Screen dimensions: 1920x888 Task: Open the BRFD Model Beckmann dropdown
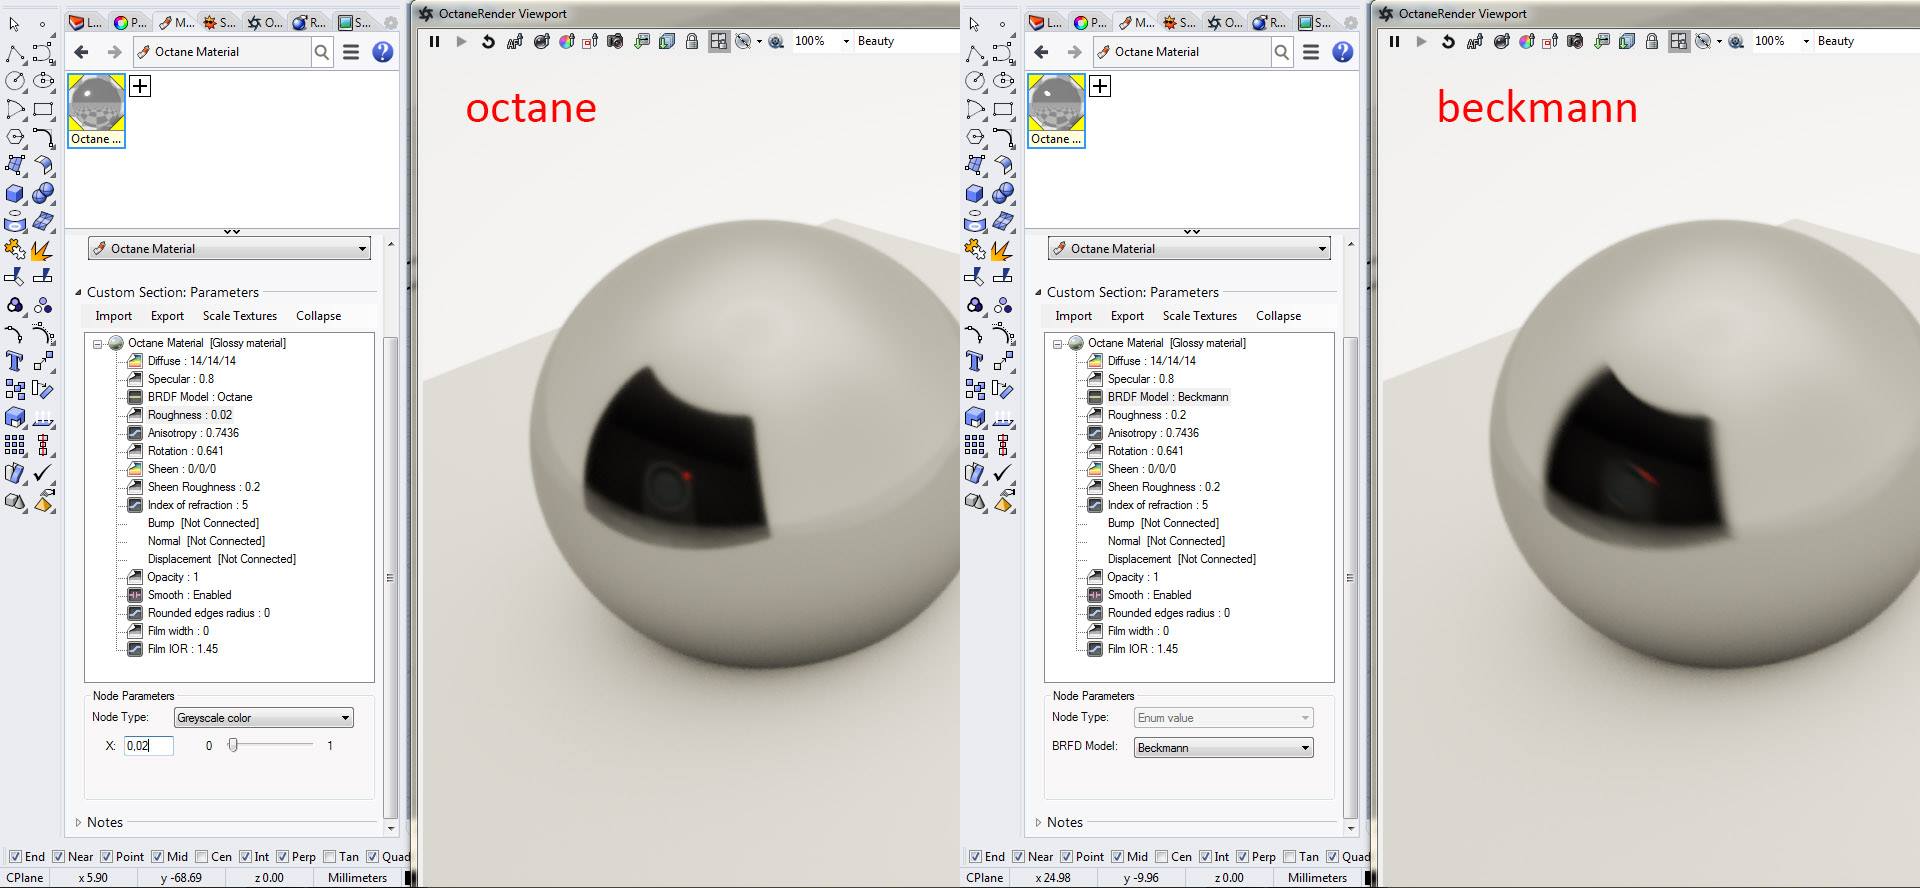(1223, 748)
